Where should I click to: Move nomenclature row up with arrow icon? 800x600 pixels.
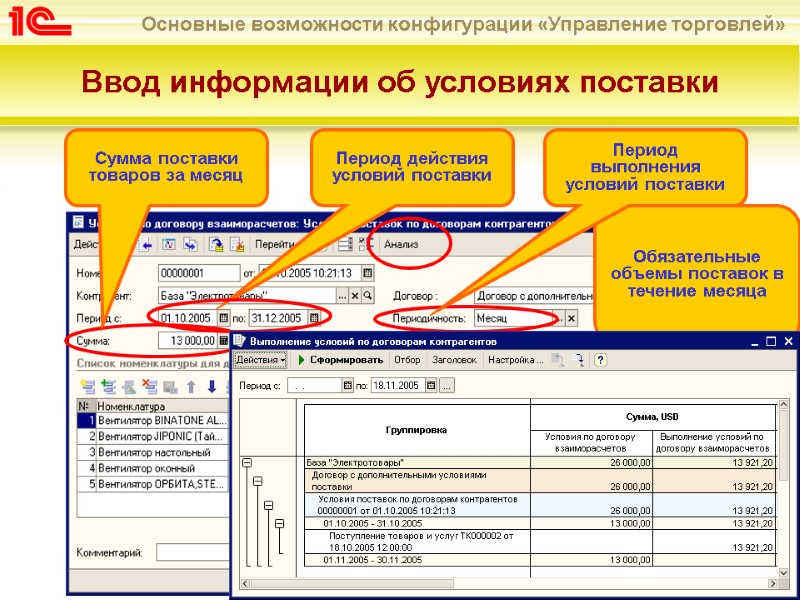190,384
